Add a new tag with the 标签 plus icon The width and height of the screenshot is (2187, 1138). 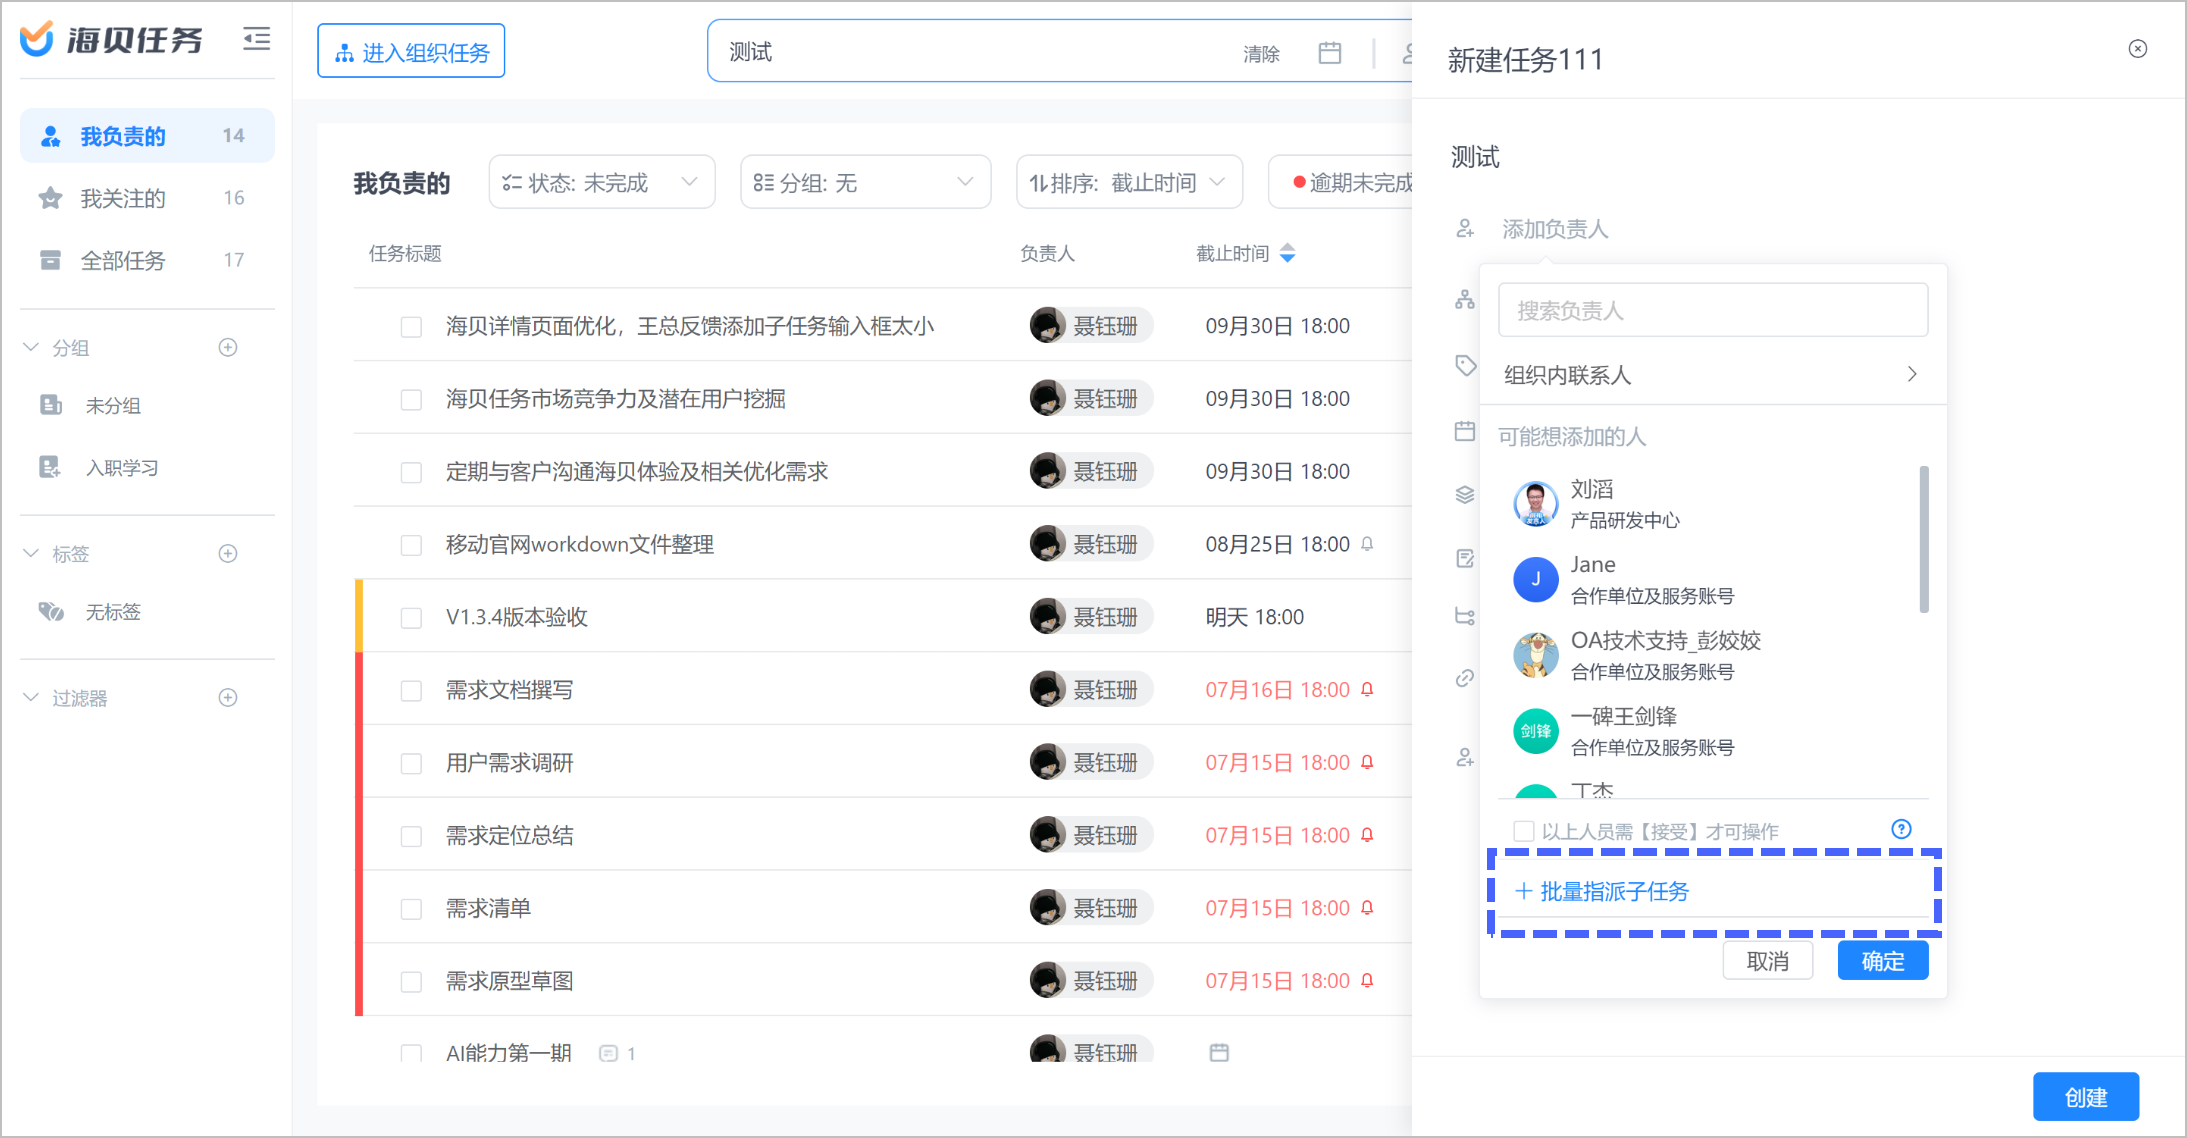(228, 553)
